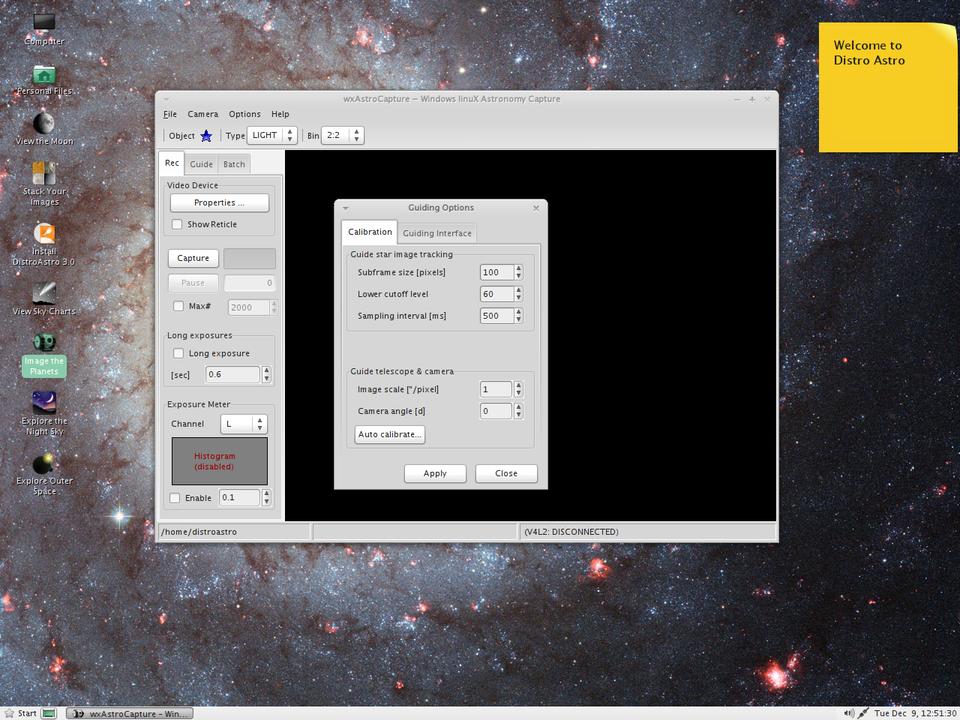The image size is (960, 720).
Task: Toggle the Exposure Meter Enable checkbox
Action: pyautogui.click(x=175, y=498)
